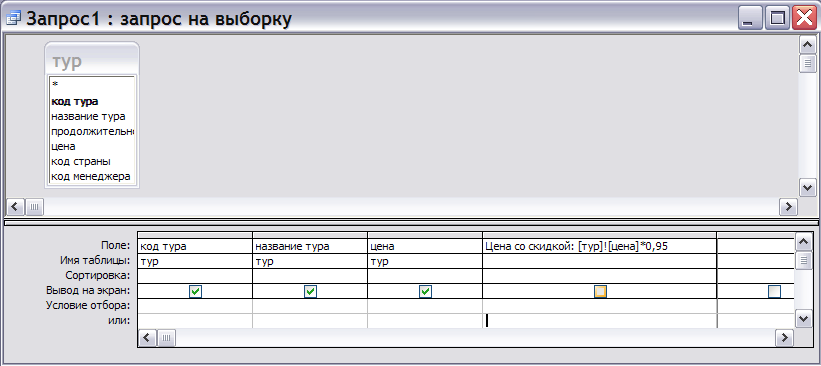Maximize the Запрос1 query window
The width and height of the screenshot is (821, 366).
tap(777, 19)
